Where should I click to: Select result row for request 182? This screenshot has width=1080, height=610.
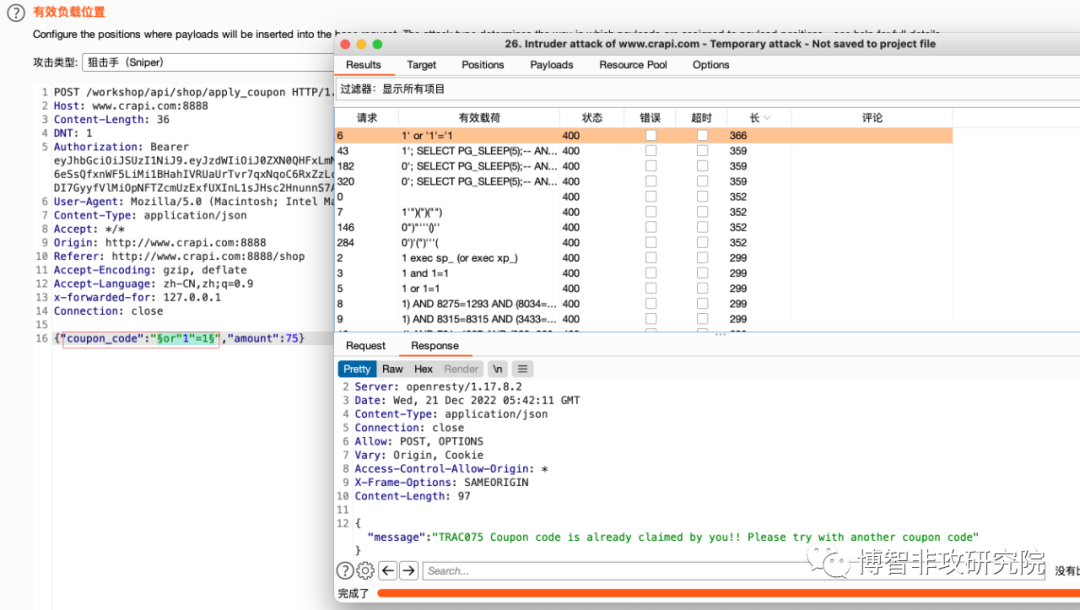(644, 166)
